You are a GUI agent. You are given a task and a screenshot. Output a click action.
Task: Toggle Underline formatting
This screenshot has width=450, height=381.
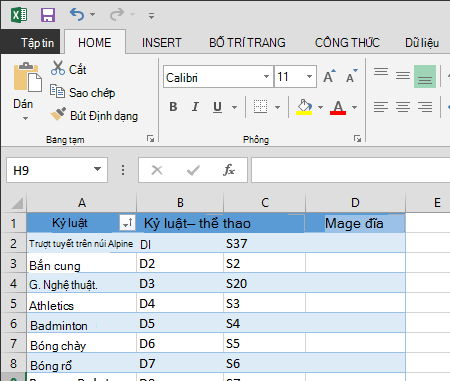point(217,107)
